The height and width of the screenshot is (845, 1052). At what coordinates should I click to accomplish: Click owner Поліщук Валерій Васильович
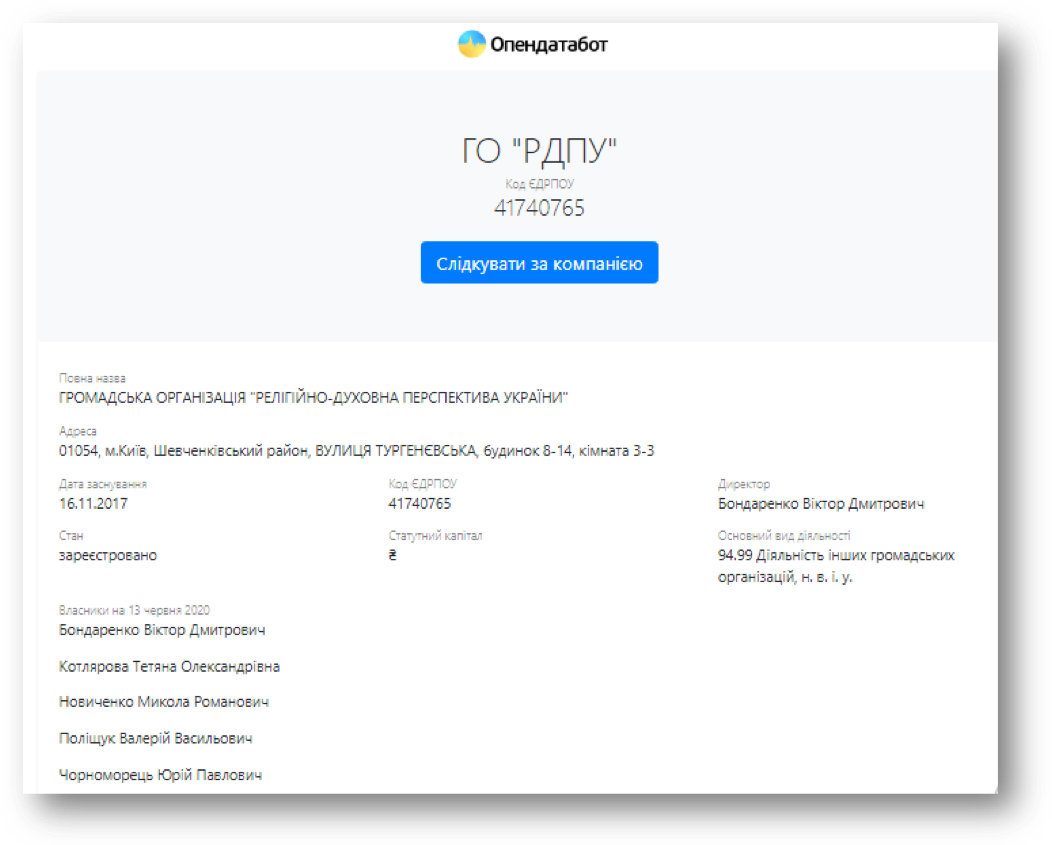pos(156,739)
